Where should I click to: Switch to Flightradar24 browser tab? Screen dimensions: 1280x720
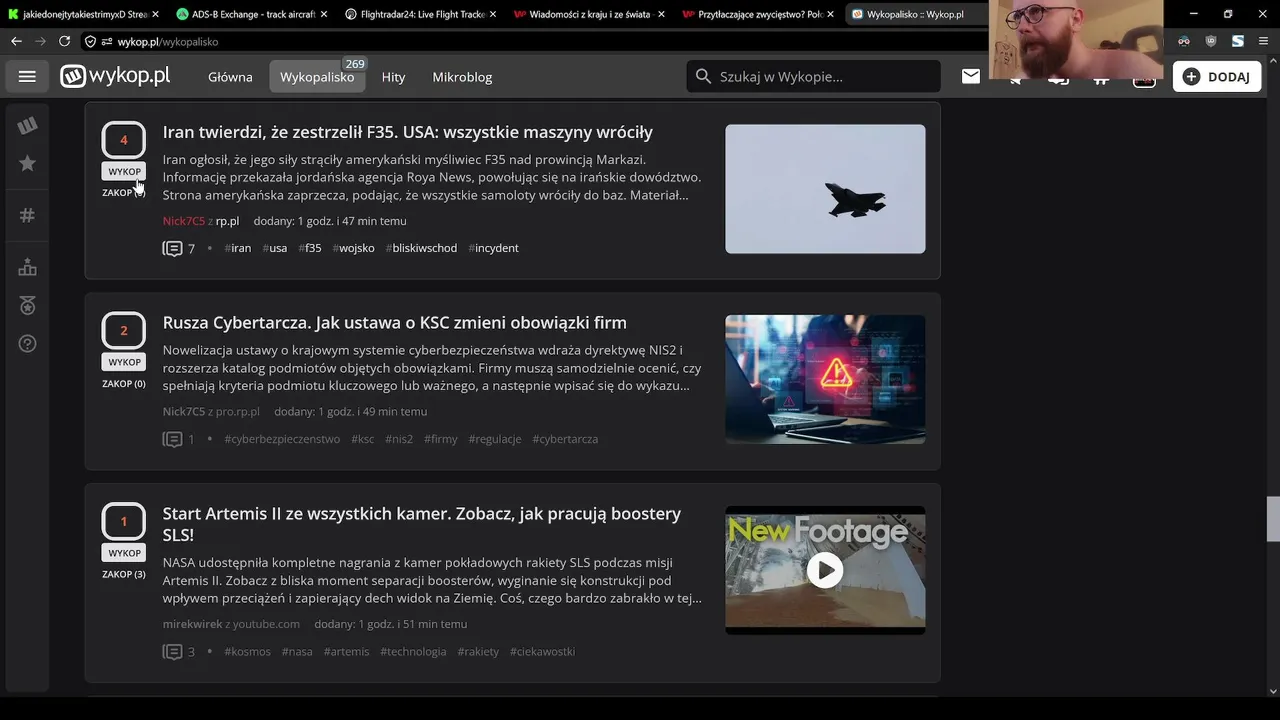pos(420,14)
